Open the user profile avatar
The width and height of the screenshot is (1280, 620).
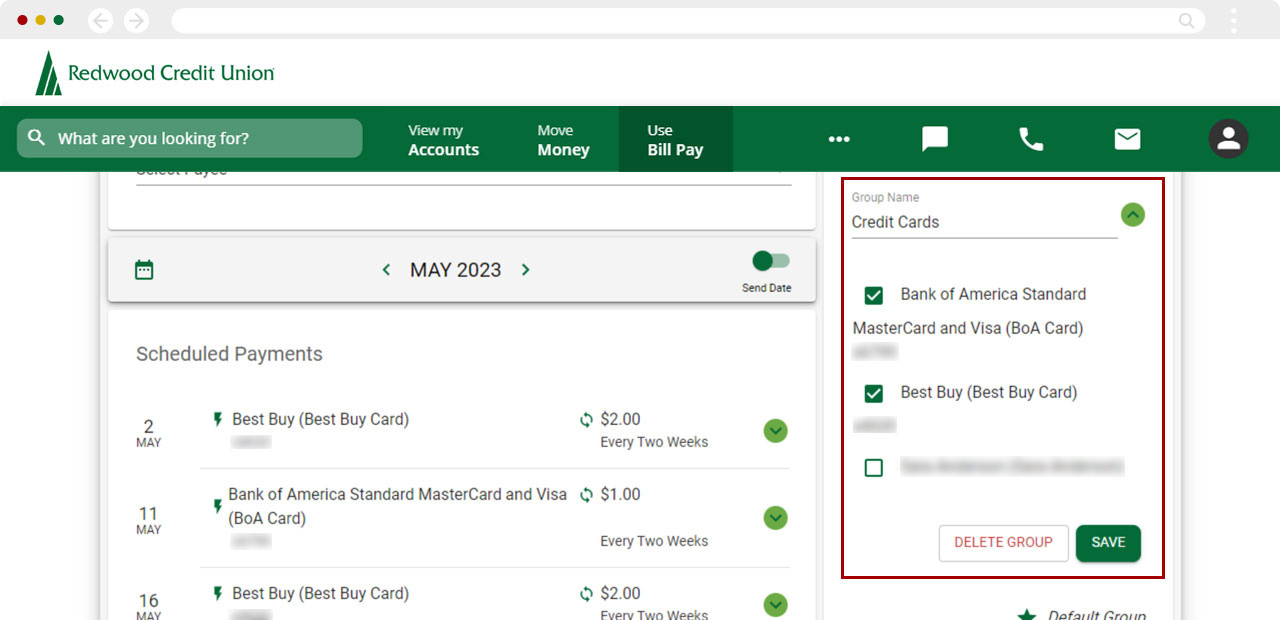point(1228,139)
